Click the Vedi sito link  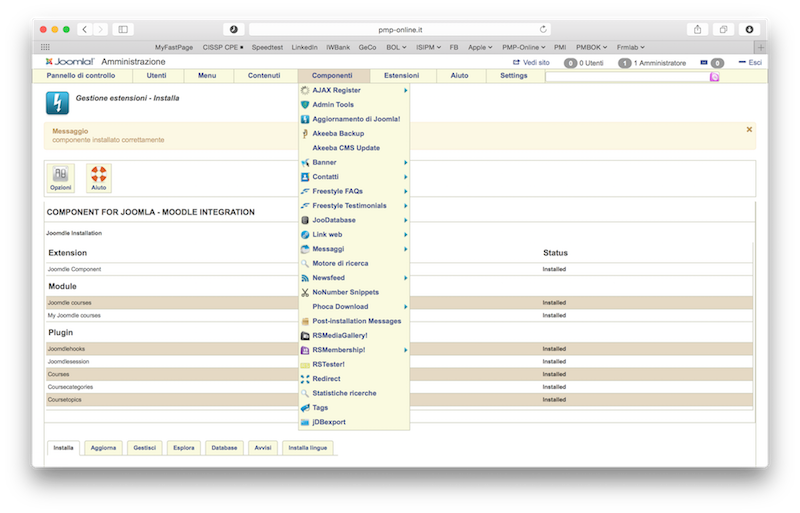click(530, 62)
